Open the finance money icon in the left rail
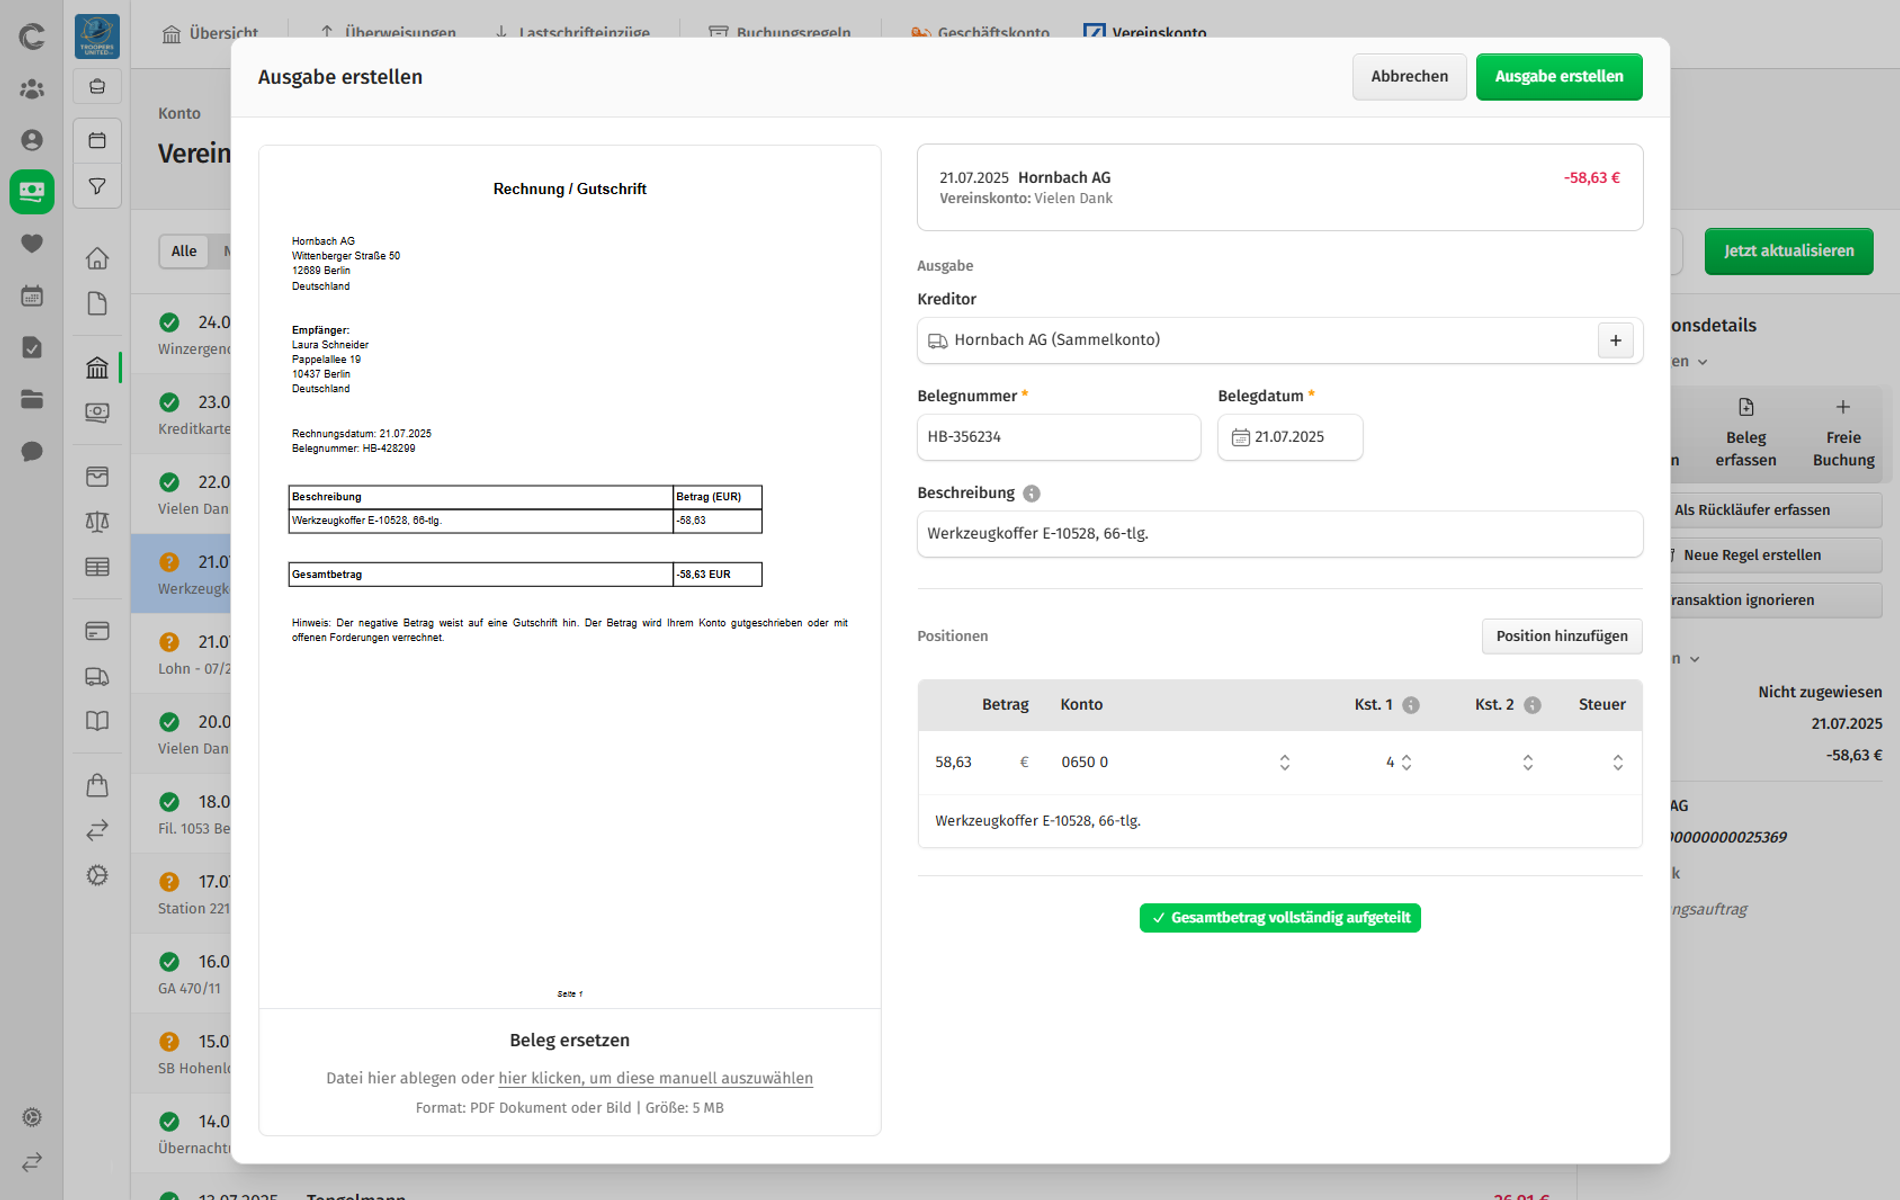 click(x=32, y=191)
